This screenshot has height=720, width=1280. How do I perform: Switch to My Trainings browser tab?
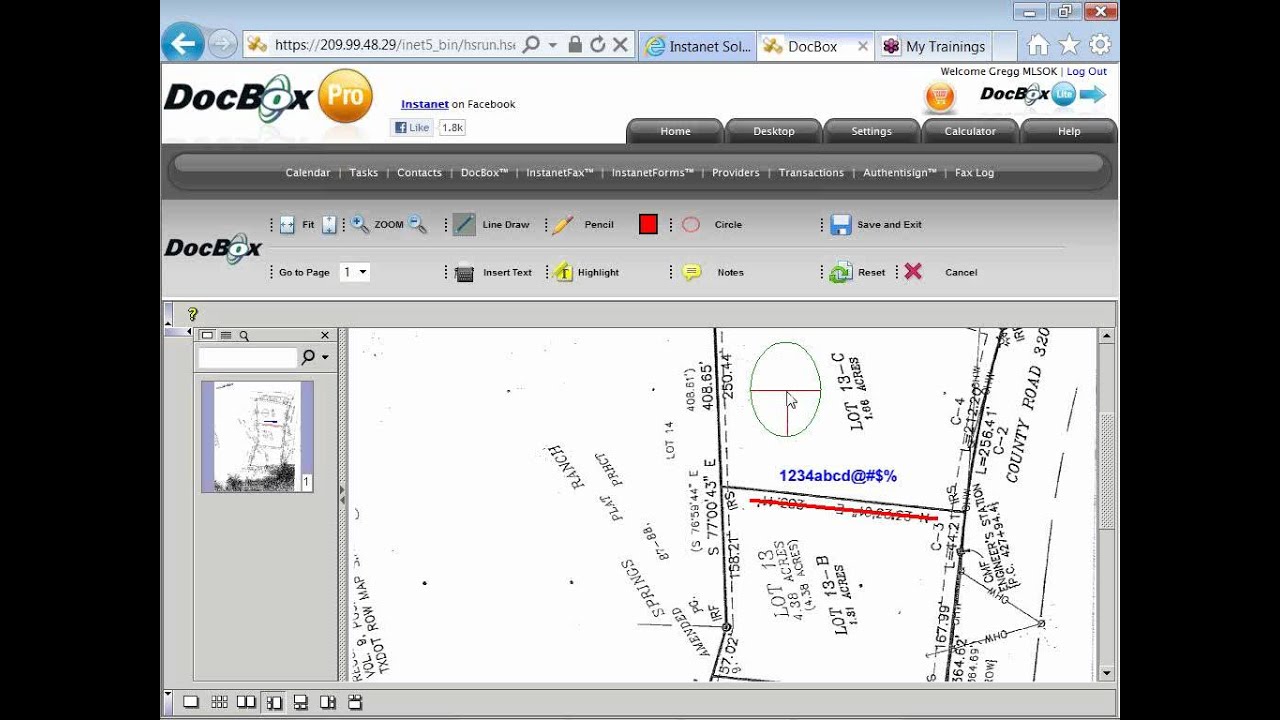point(934,46)
